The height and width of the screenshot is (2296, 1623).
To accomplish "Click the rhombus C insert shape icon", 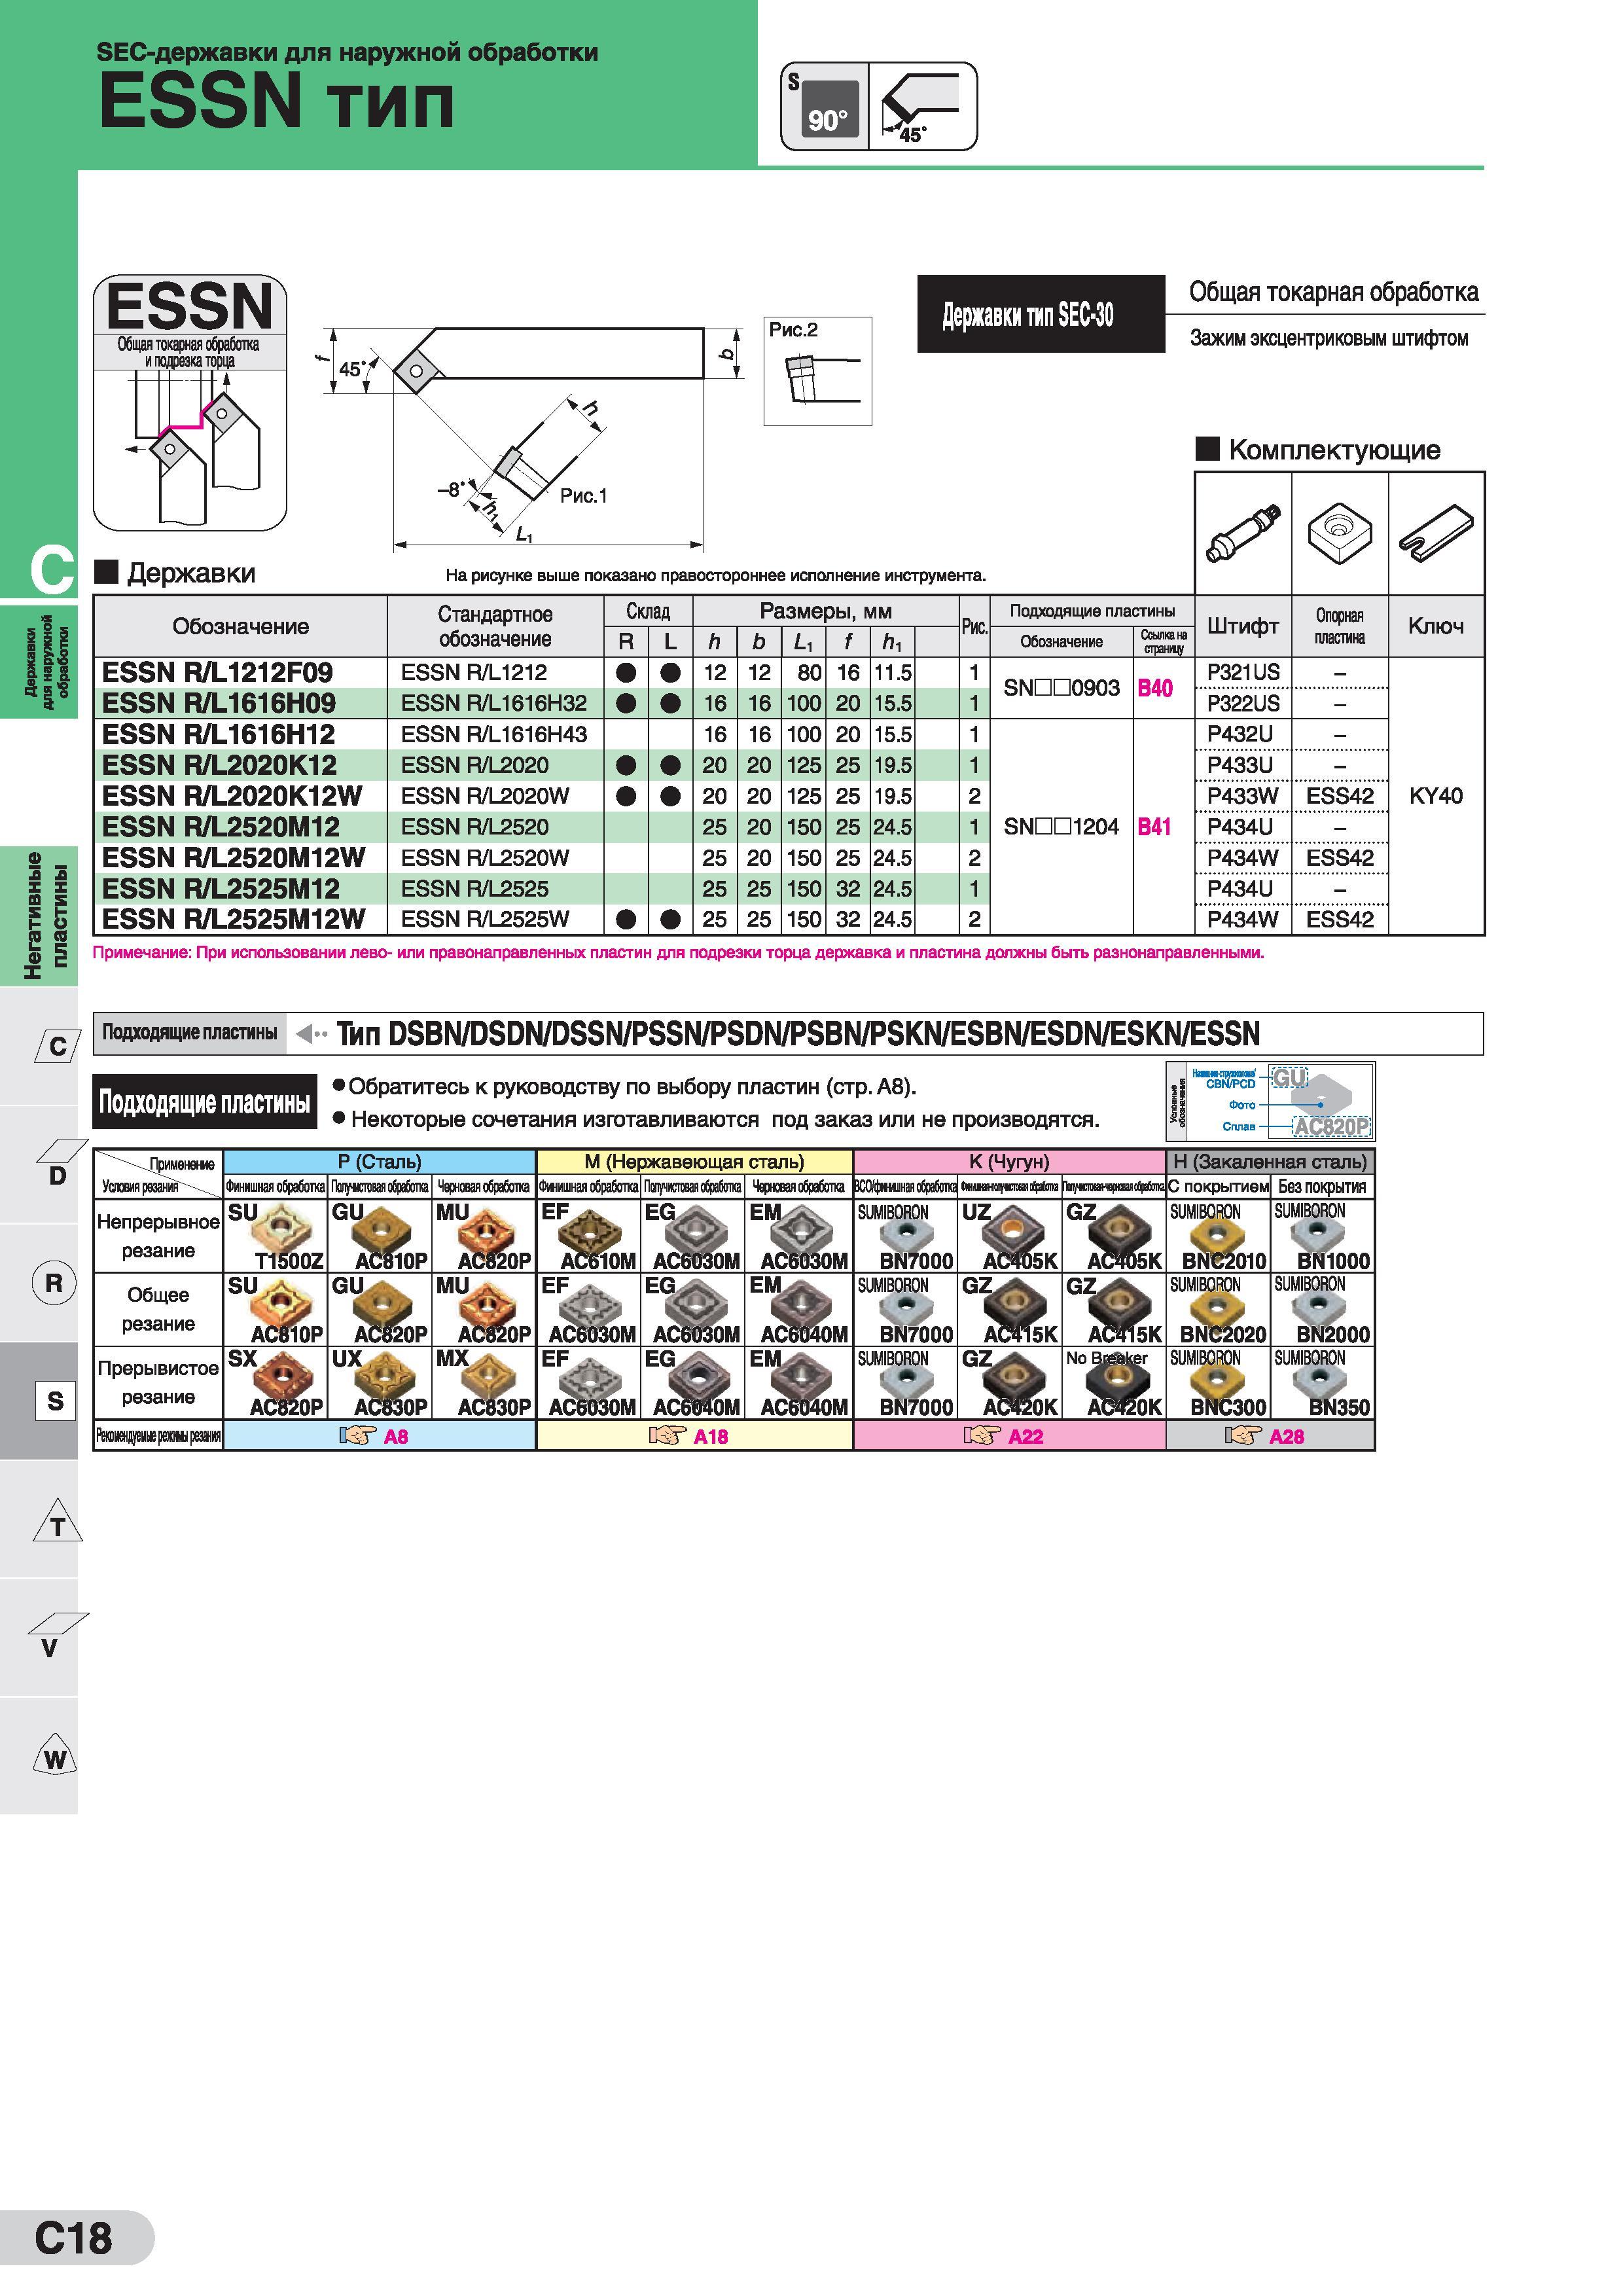I will tap(57, 1046).
